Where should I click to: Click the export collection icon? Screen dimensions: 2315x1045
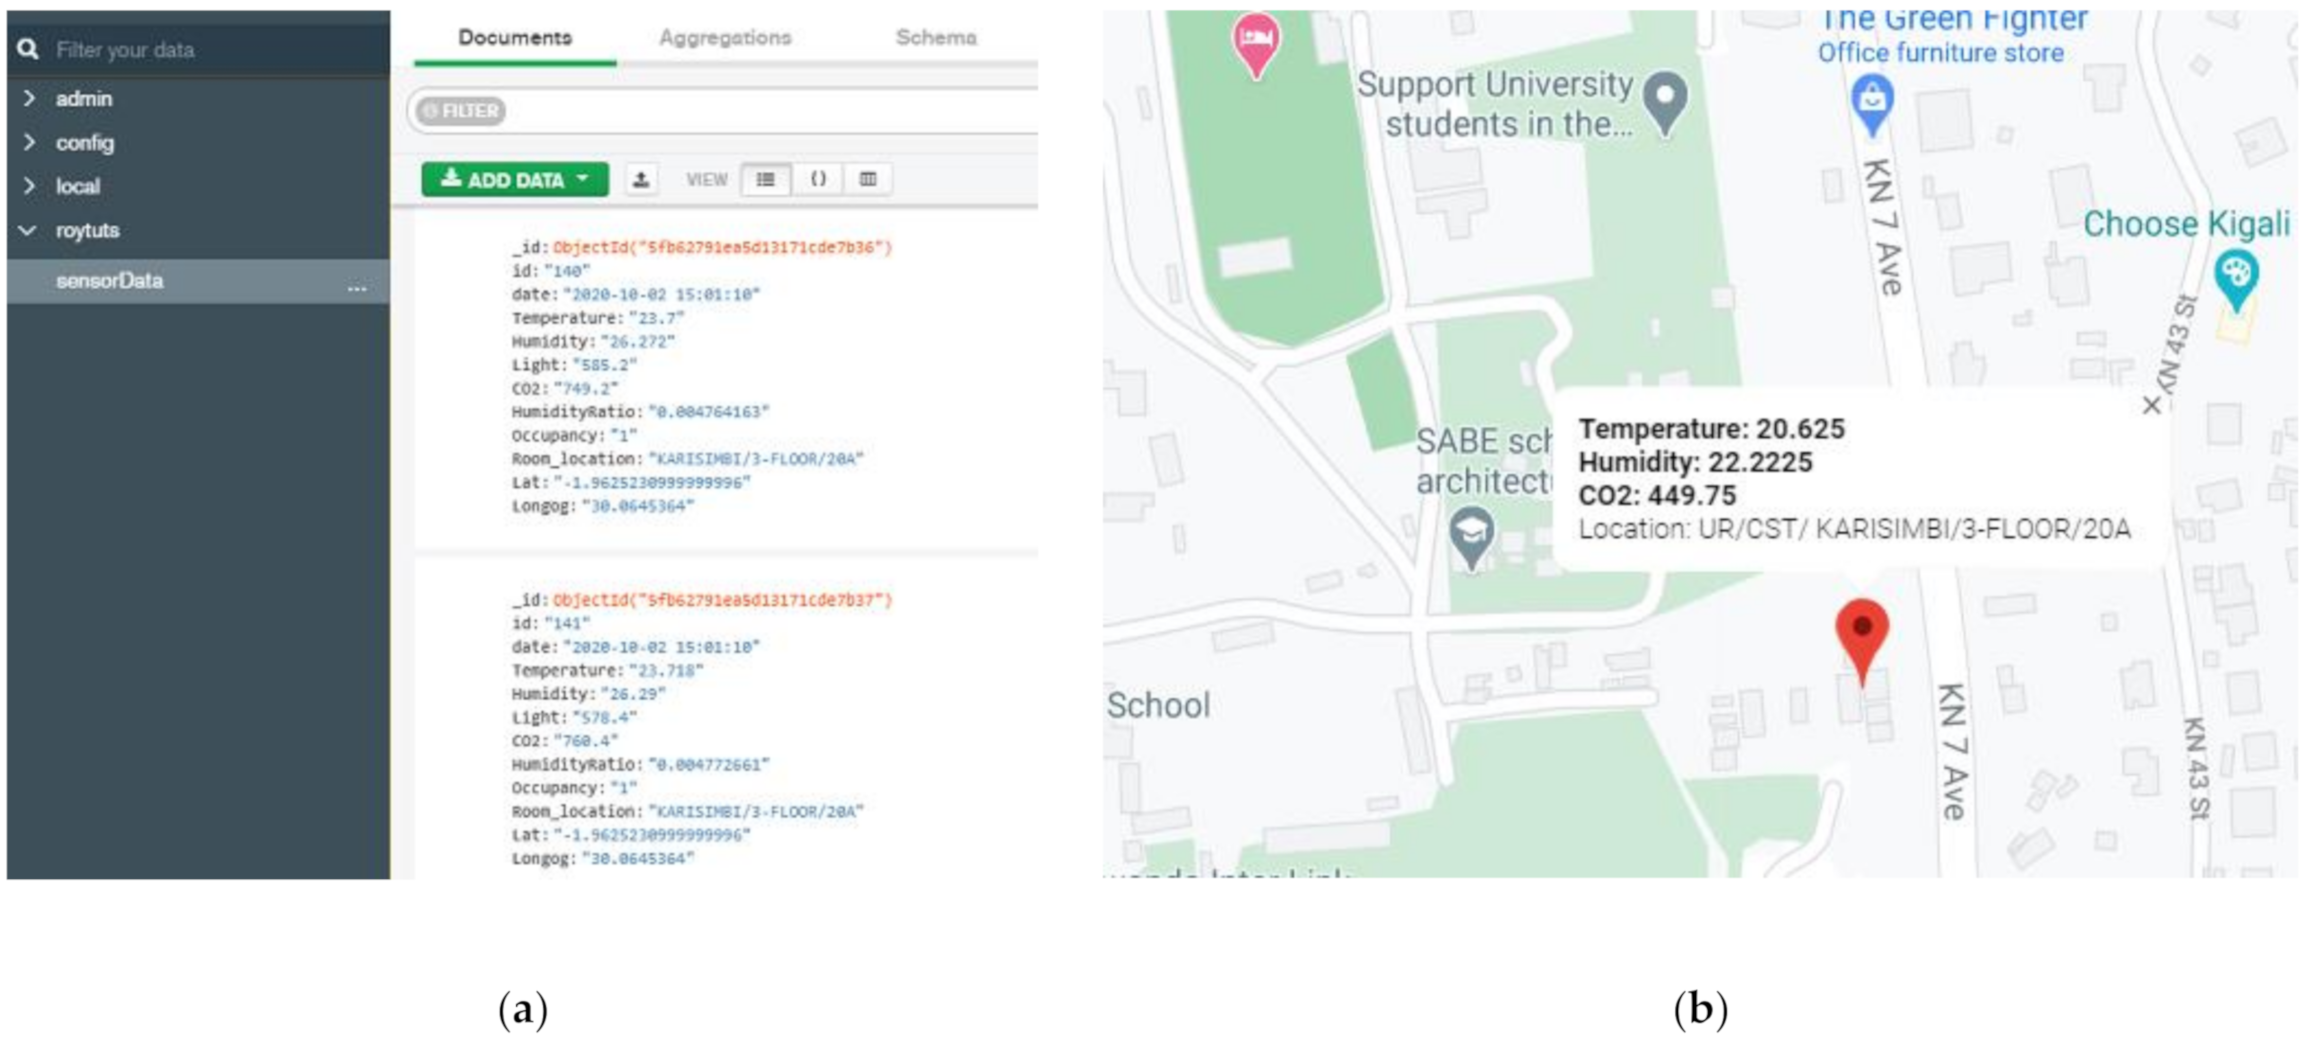(x=641, y=180)
